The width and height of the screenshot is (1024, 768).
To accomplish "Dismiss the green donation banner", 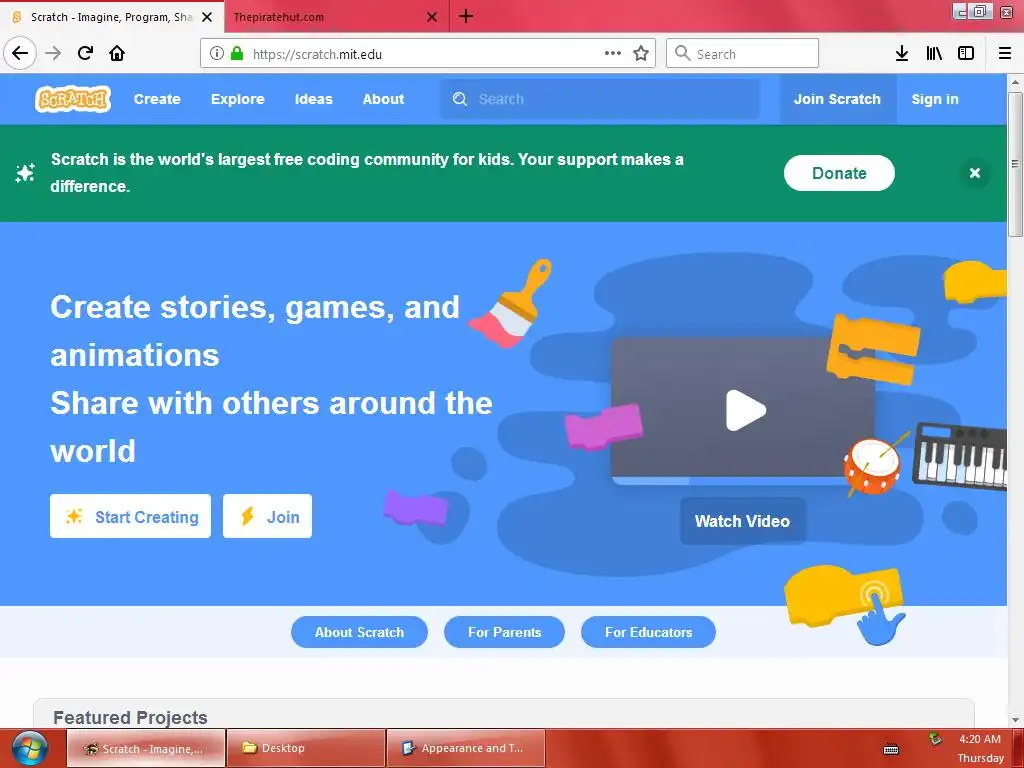I will [974, 173].
